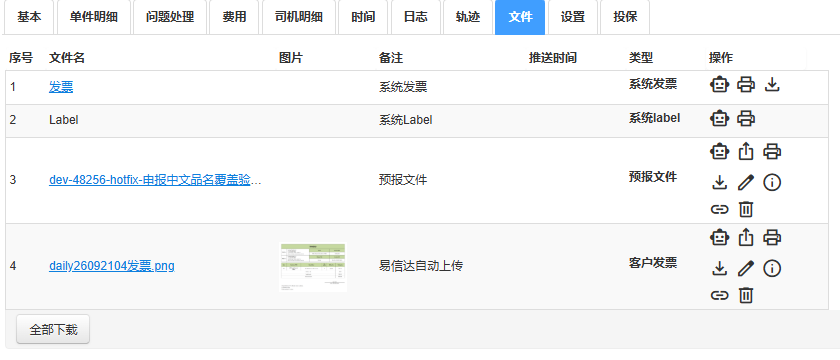
Task: Click robot icon in 发票 row
Action: click(x=719, y=85)
